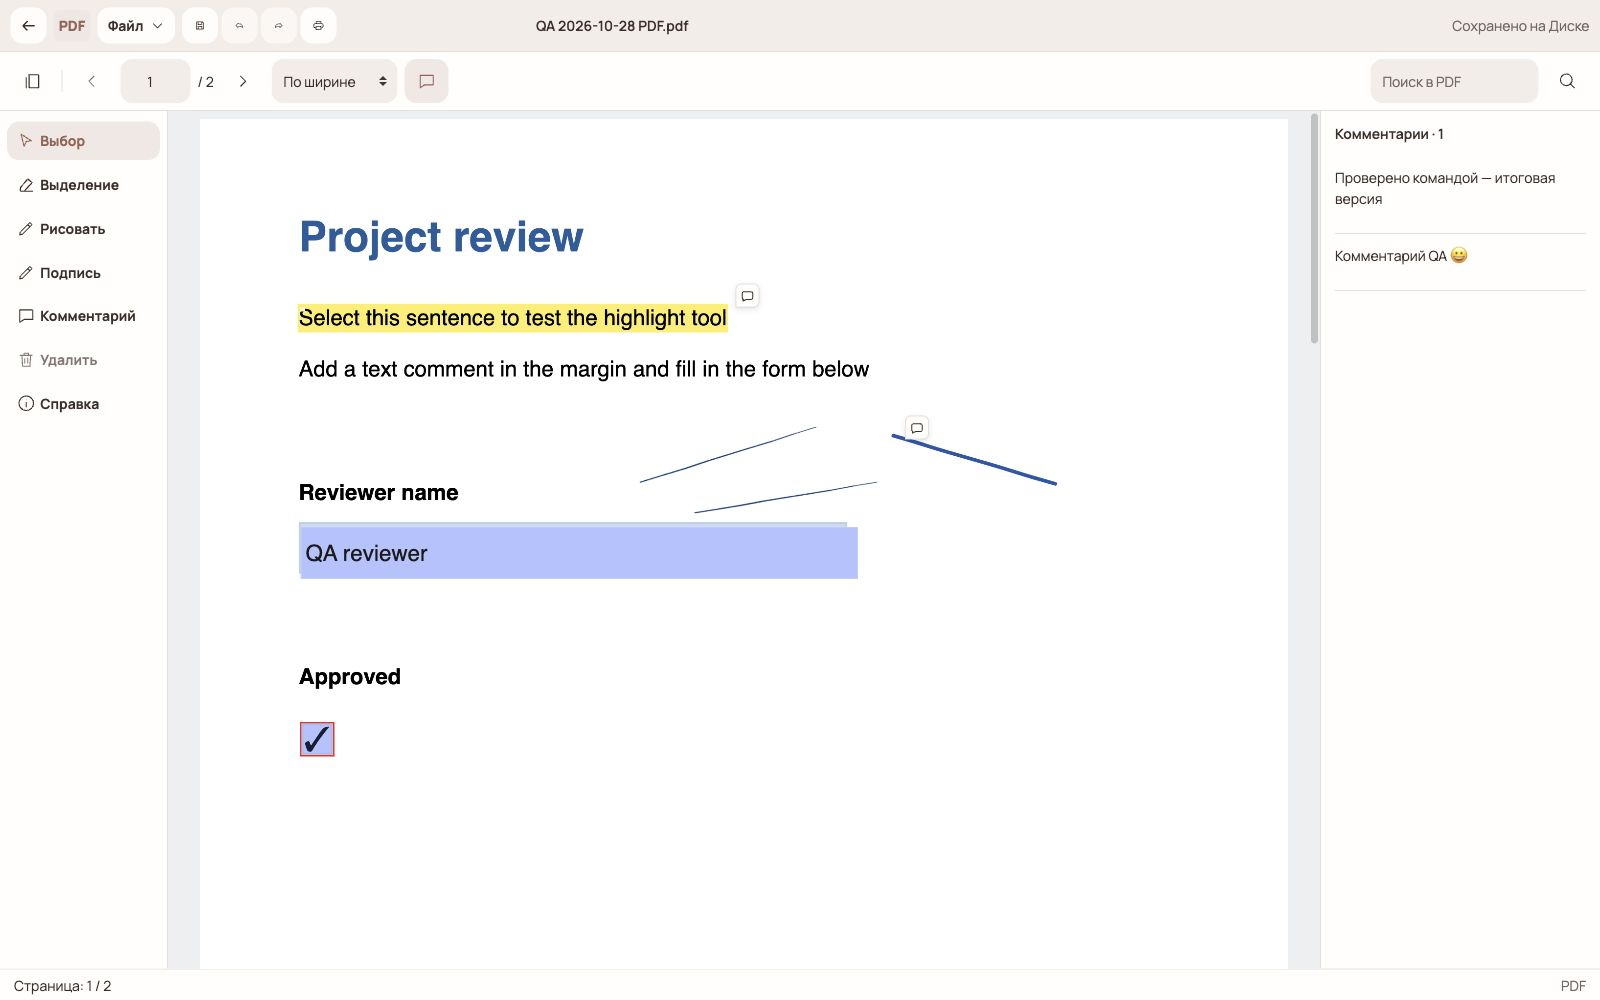Go to the next page chevron
The width and height of the screenshot is (1600, 1000).
[243, 81]
